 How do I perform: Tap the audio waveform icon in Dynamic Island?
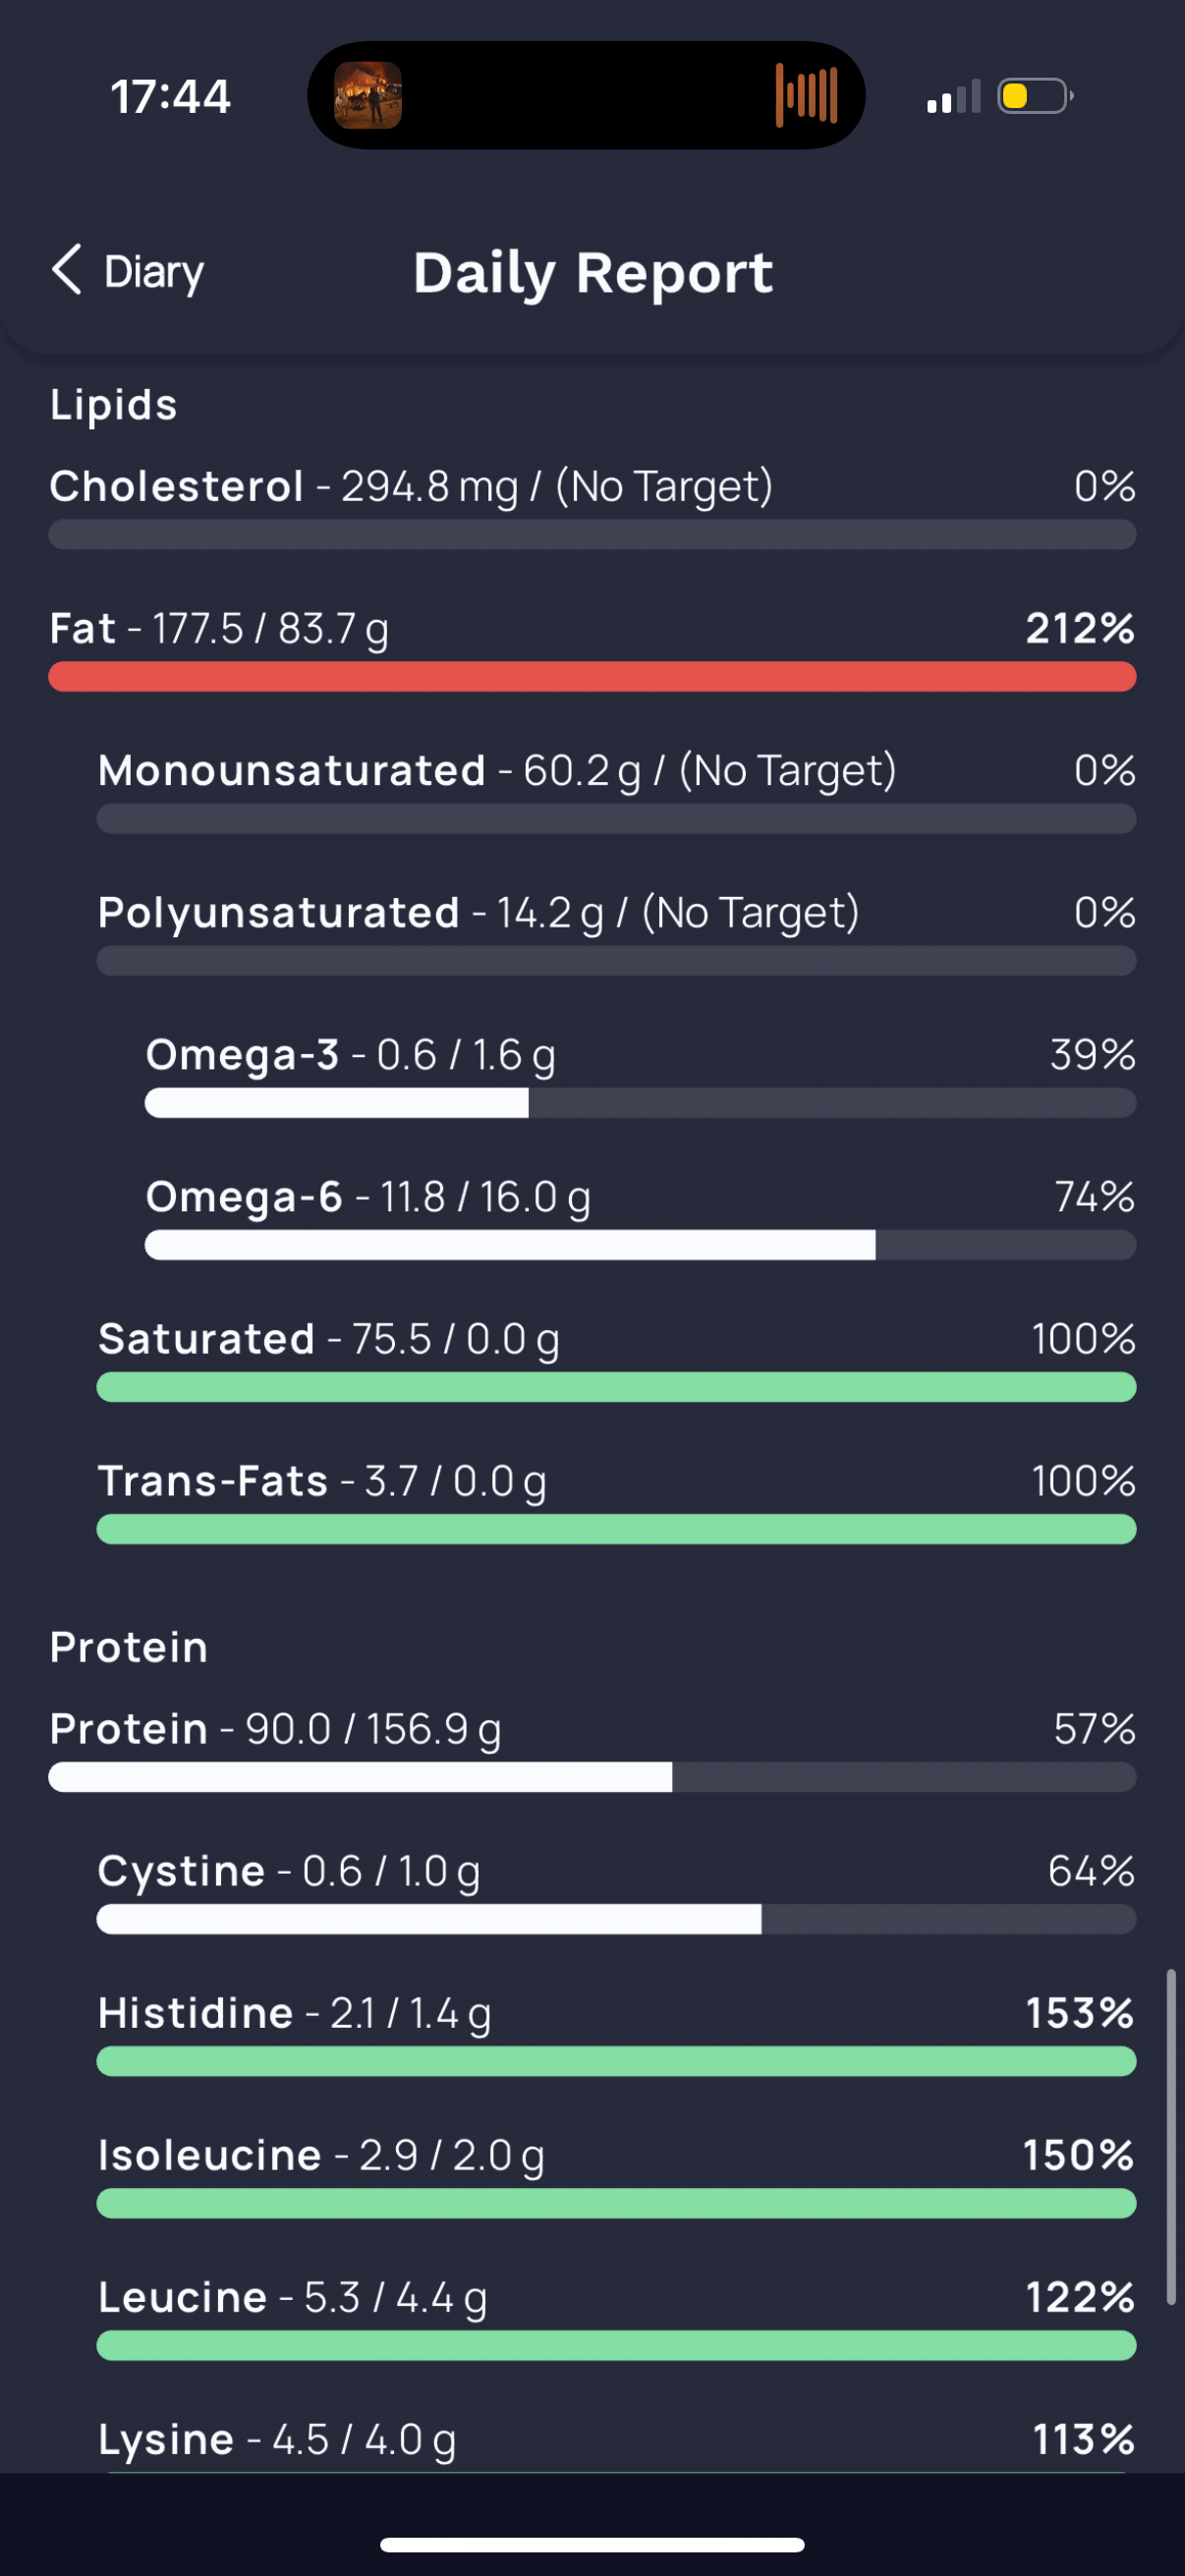[x=806, y=95]
